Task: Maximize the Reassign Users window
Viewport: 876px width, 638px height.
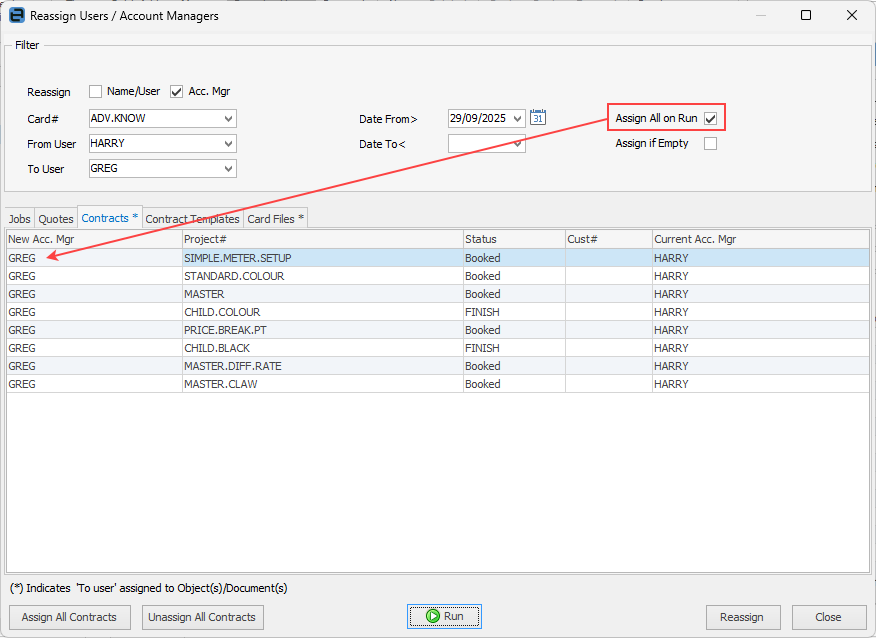Action: 806,16
